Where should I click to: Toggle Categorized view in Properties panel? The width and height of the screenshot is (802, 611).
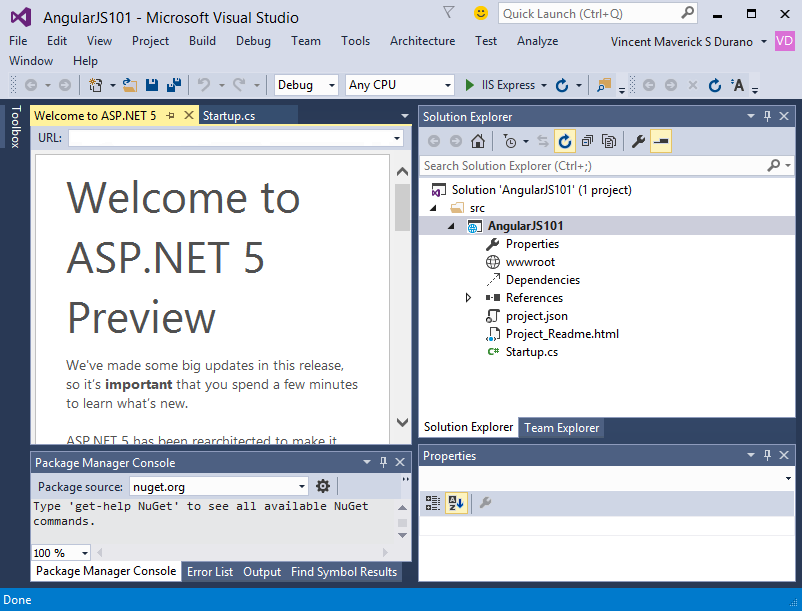[433, 503]
